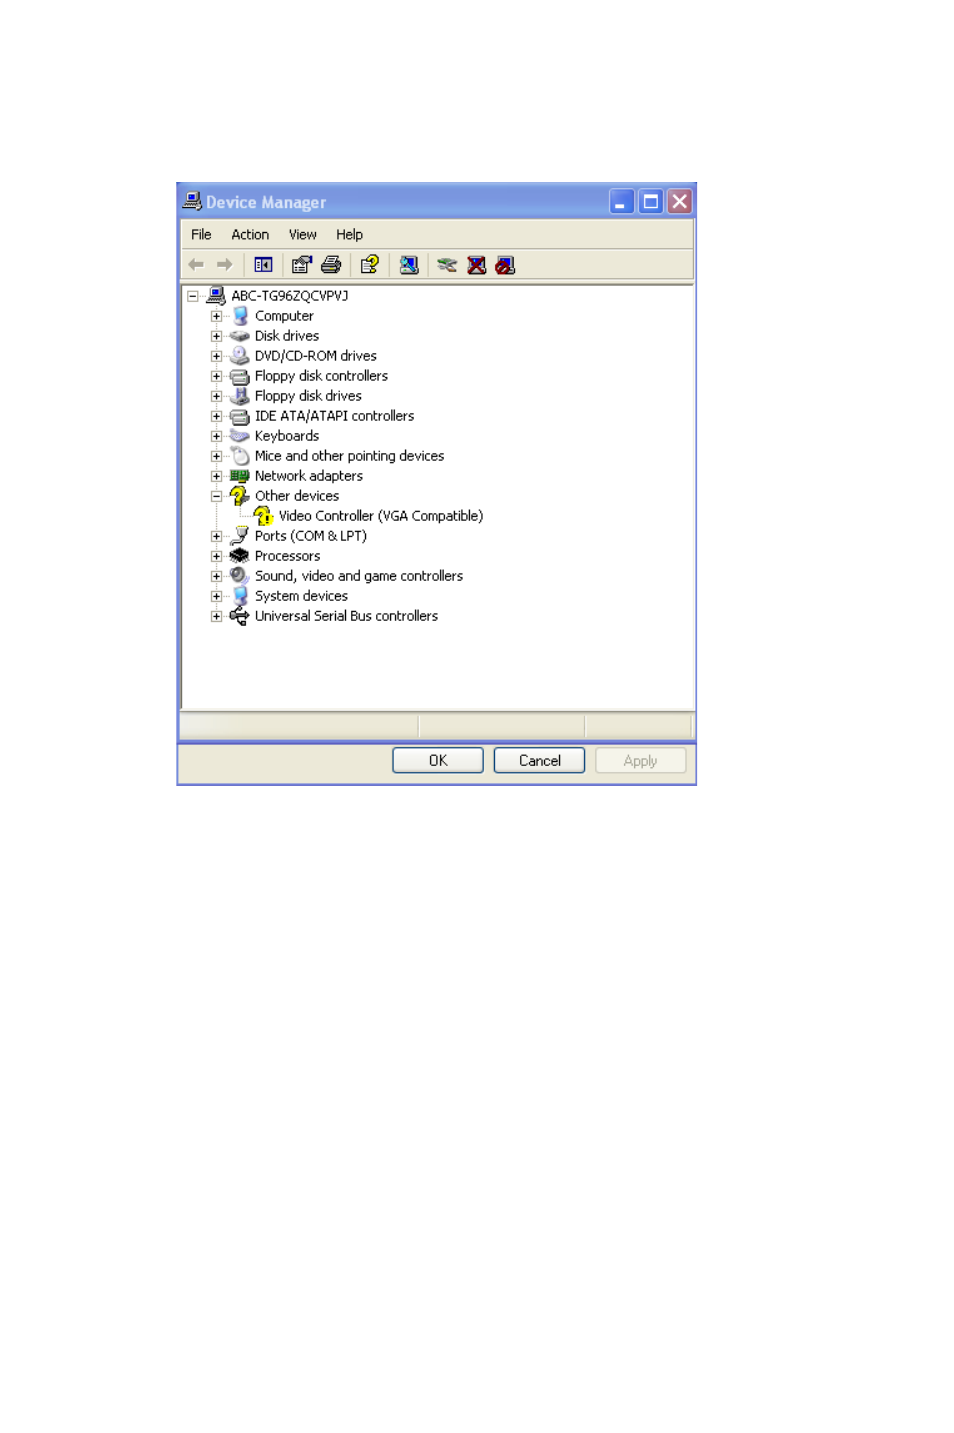Select the ABC-TG96ZQCVPVJ computer name
This screenshot has height=1433, width=954.
pos(290,296)
